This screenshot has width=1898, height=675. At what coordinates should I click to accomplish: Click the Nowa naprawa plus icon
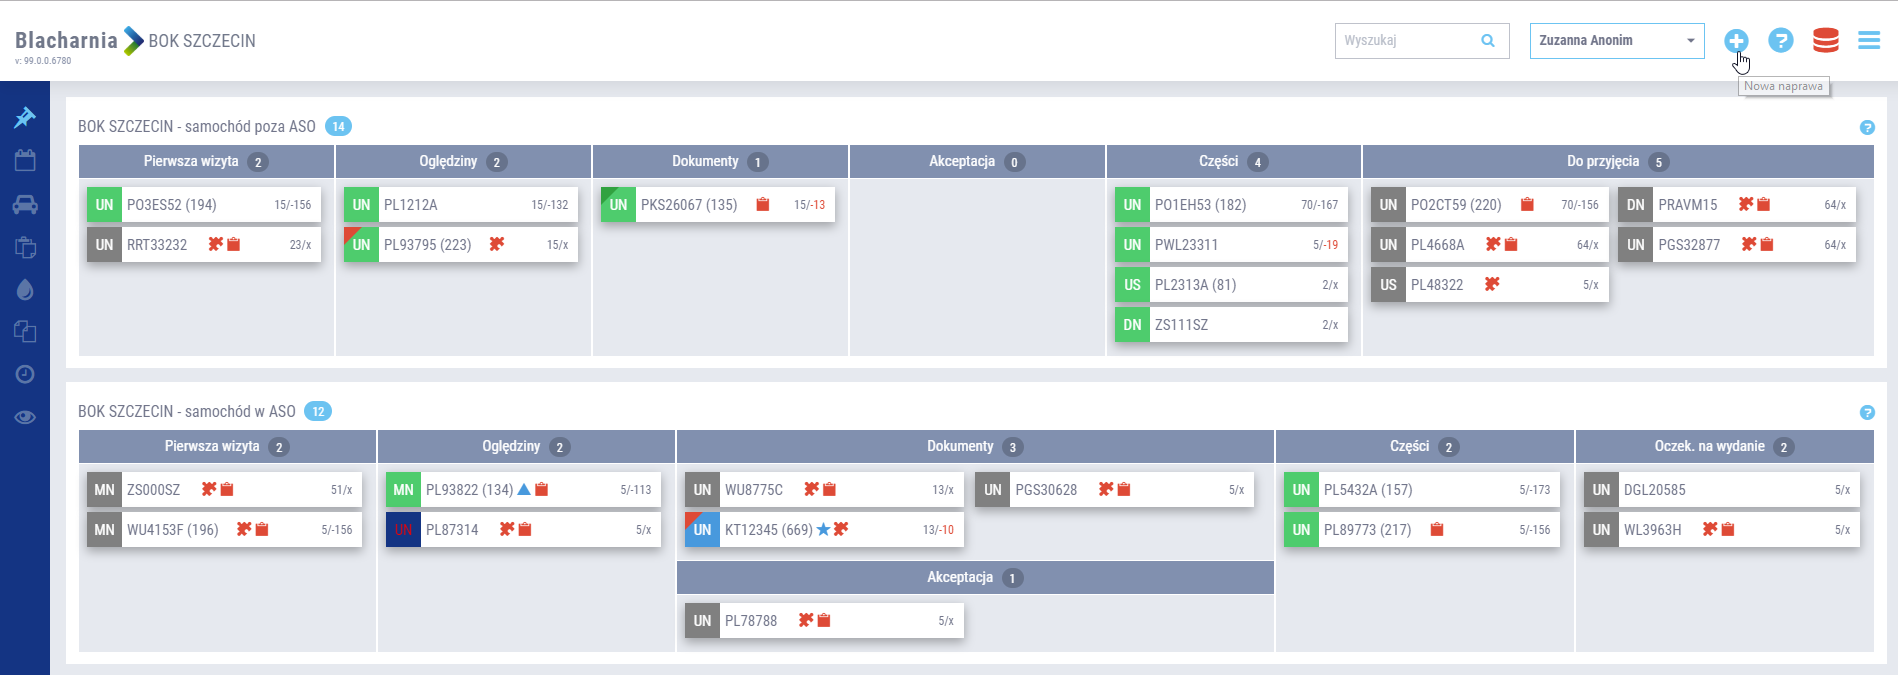[x=1736, y=41]
